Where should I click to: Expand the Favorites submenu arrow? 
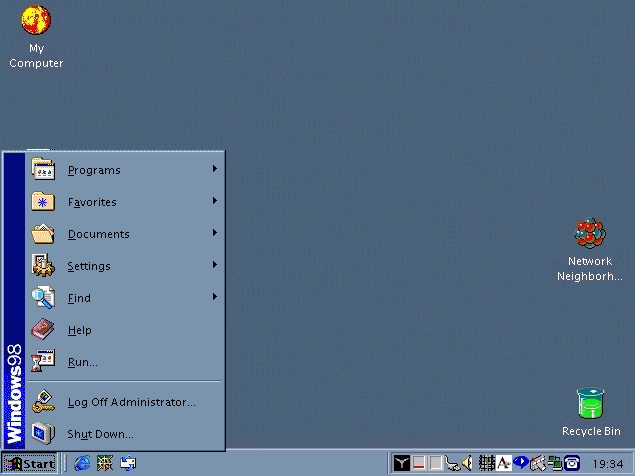[x=215, y=201]
